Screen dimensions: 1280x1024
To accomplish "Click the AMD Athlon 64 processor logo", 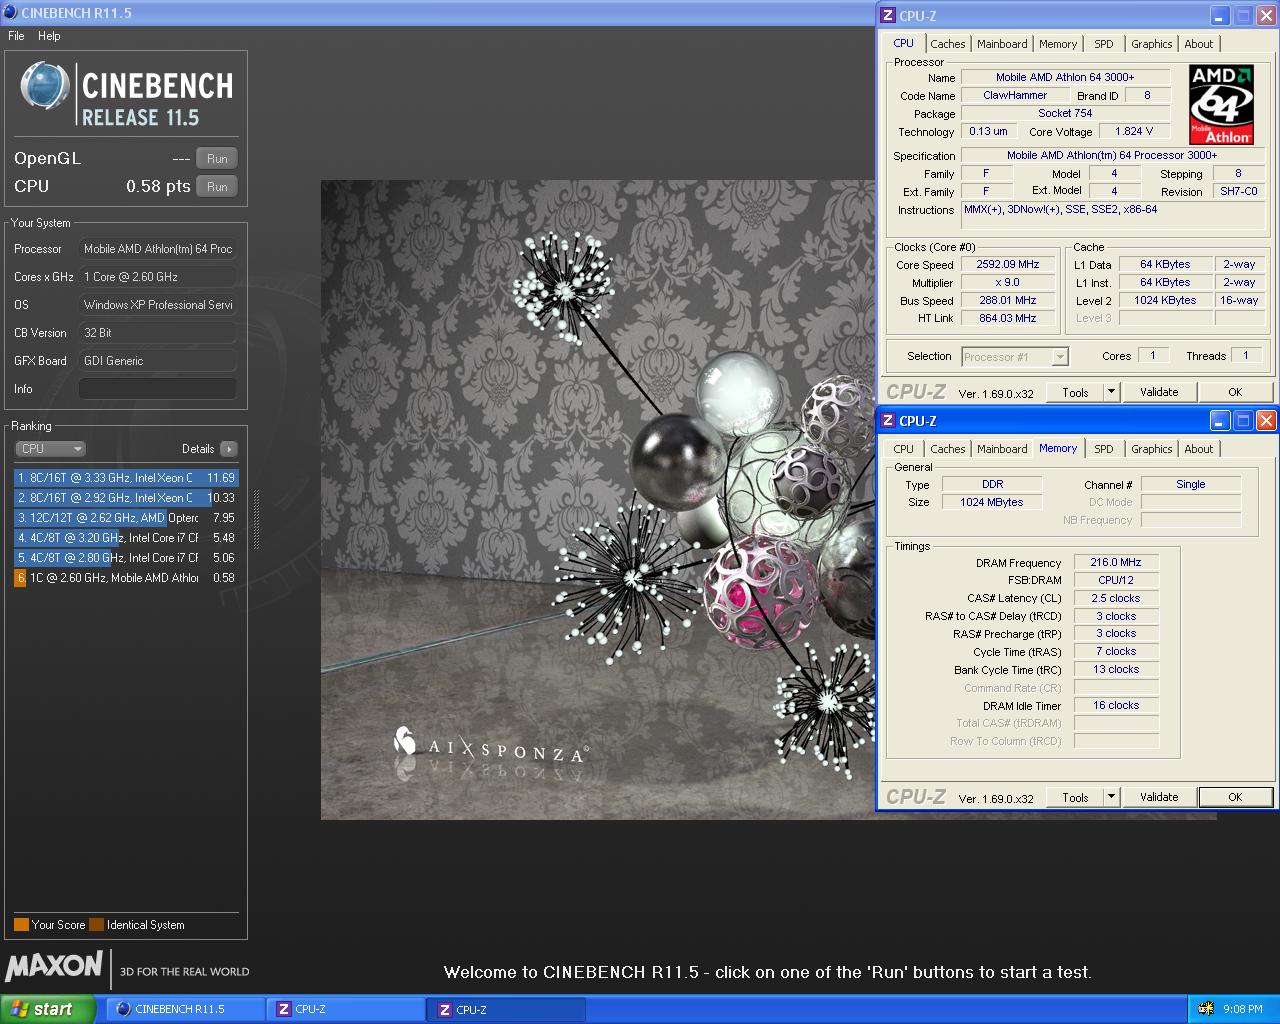I will (1221, 105).
